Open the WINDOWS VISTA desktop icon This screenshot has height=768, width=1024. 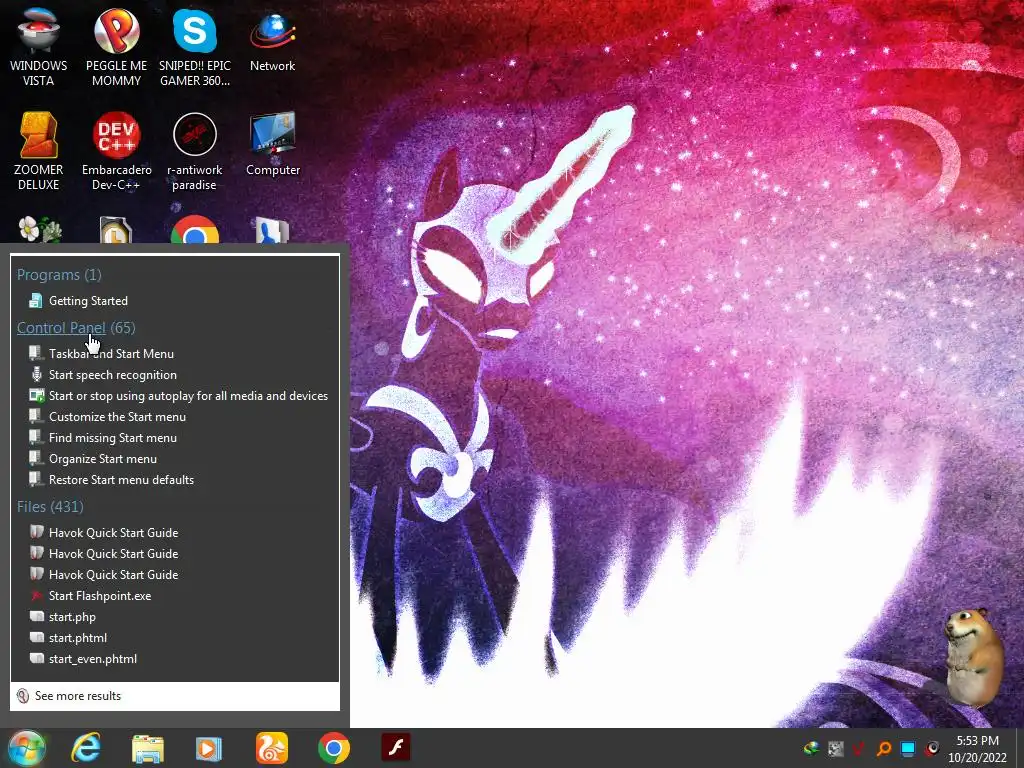(x=39, y=46)
